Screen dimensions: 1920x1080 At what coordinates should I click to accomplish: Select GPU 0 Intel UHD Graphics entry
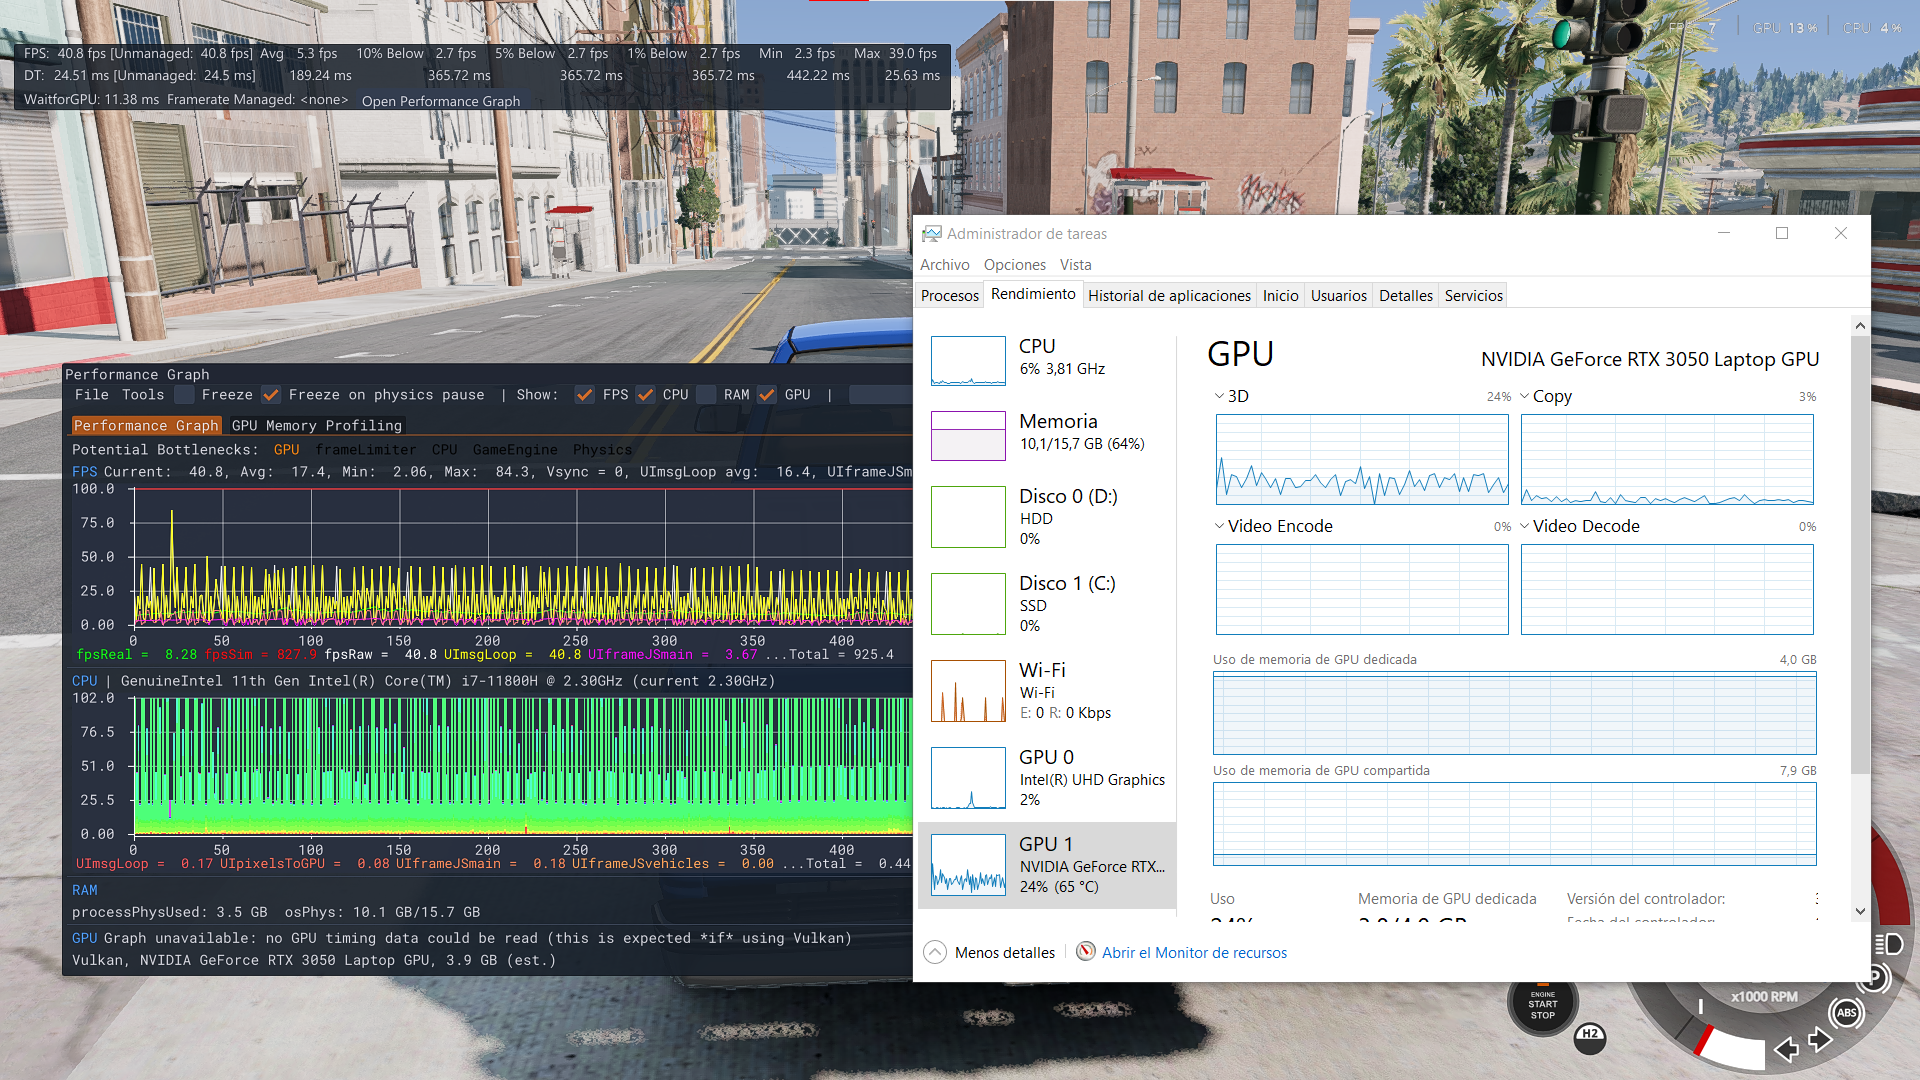click(x=1047, y=778)
